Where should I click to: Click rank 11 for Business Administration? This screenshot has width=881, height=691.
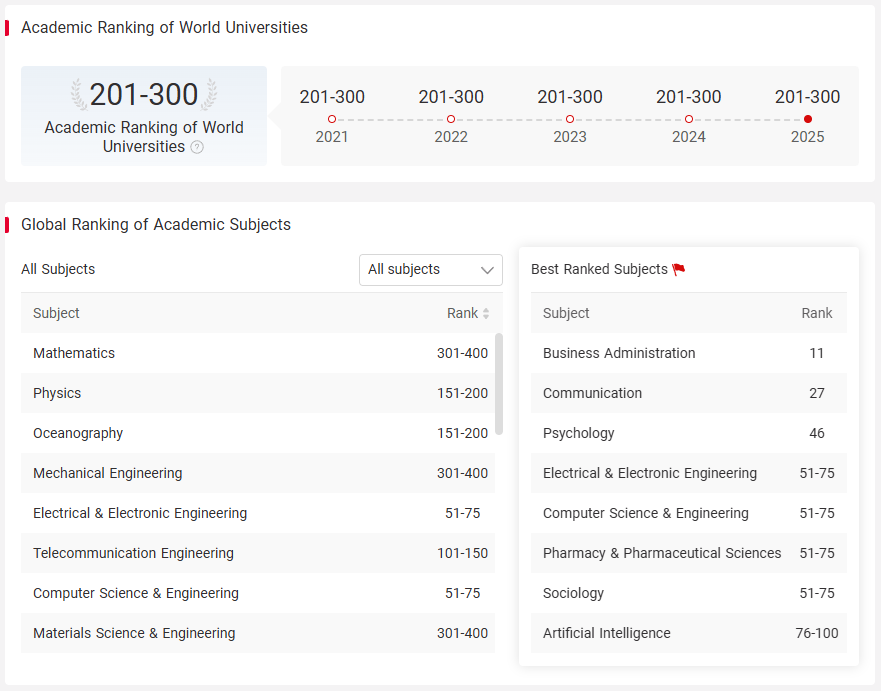[816, 353]
